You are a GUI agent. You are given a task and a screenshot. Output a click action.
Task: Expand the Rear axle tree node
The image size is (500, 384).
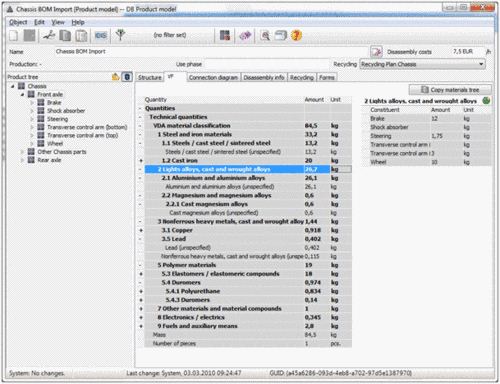pos(22,160)
